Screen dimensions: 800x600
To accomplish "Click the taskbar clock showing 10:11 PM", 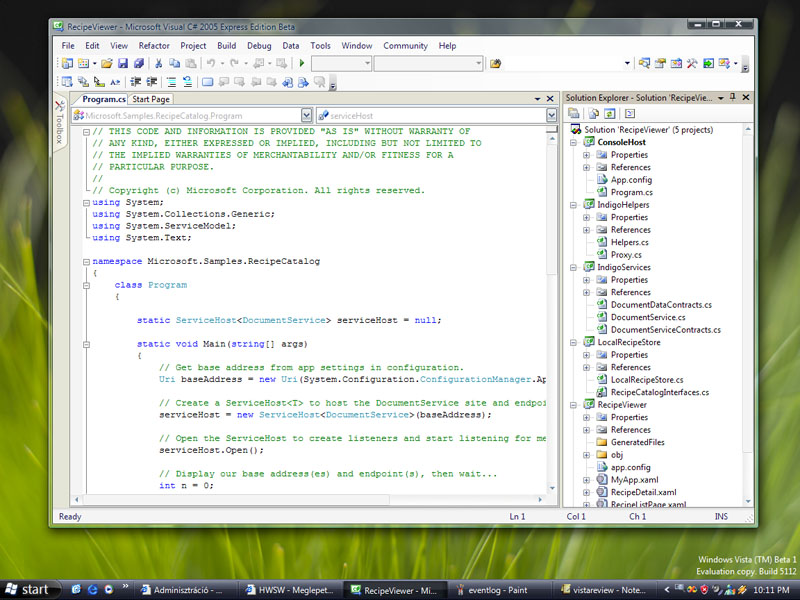I will [771, 590].
